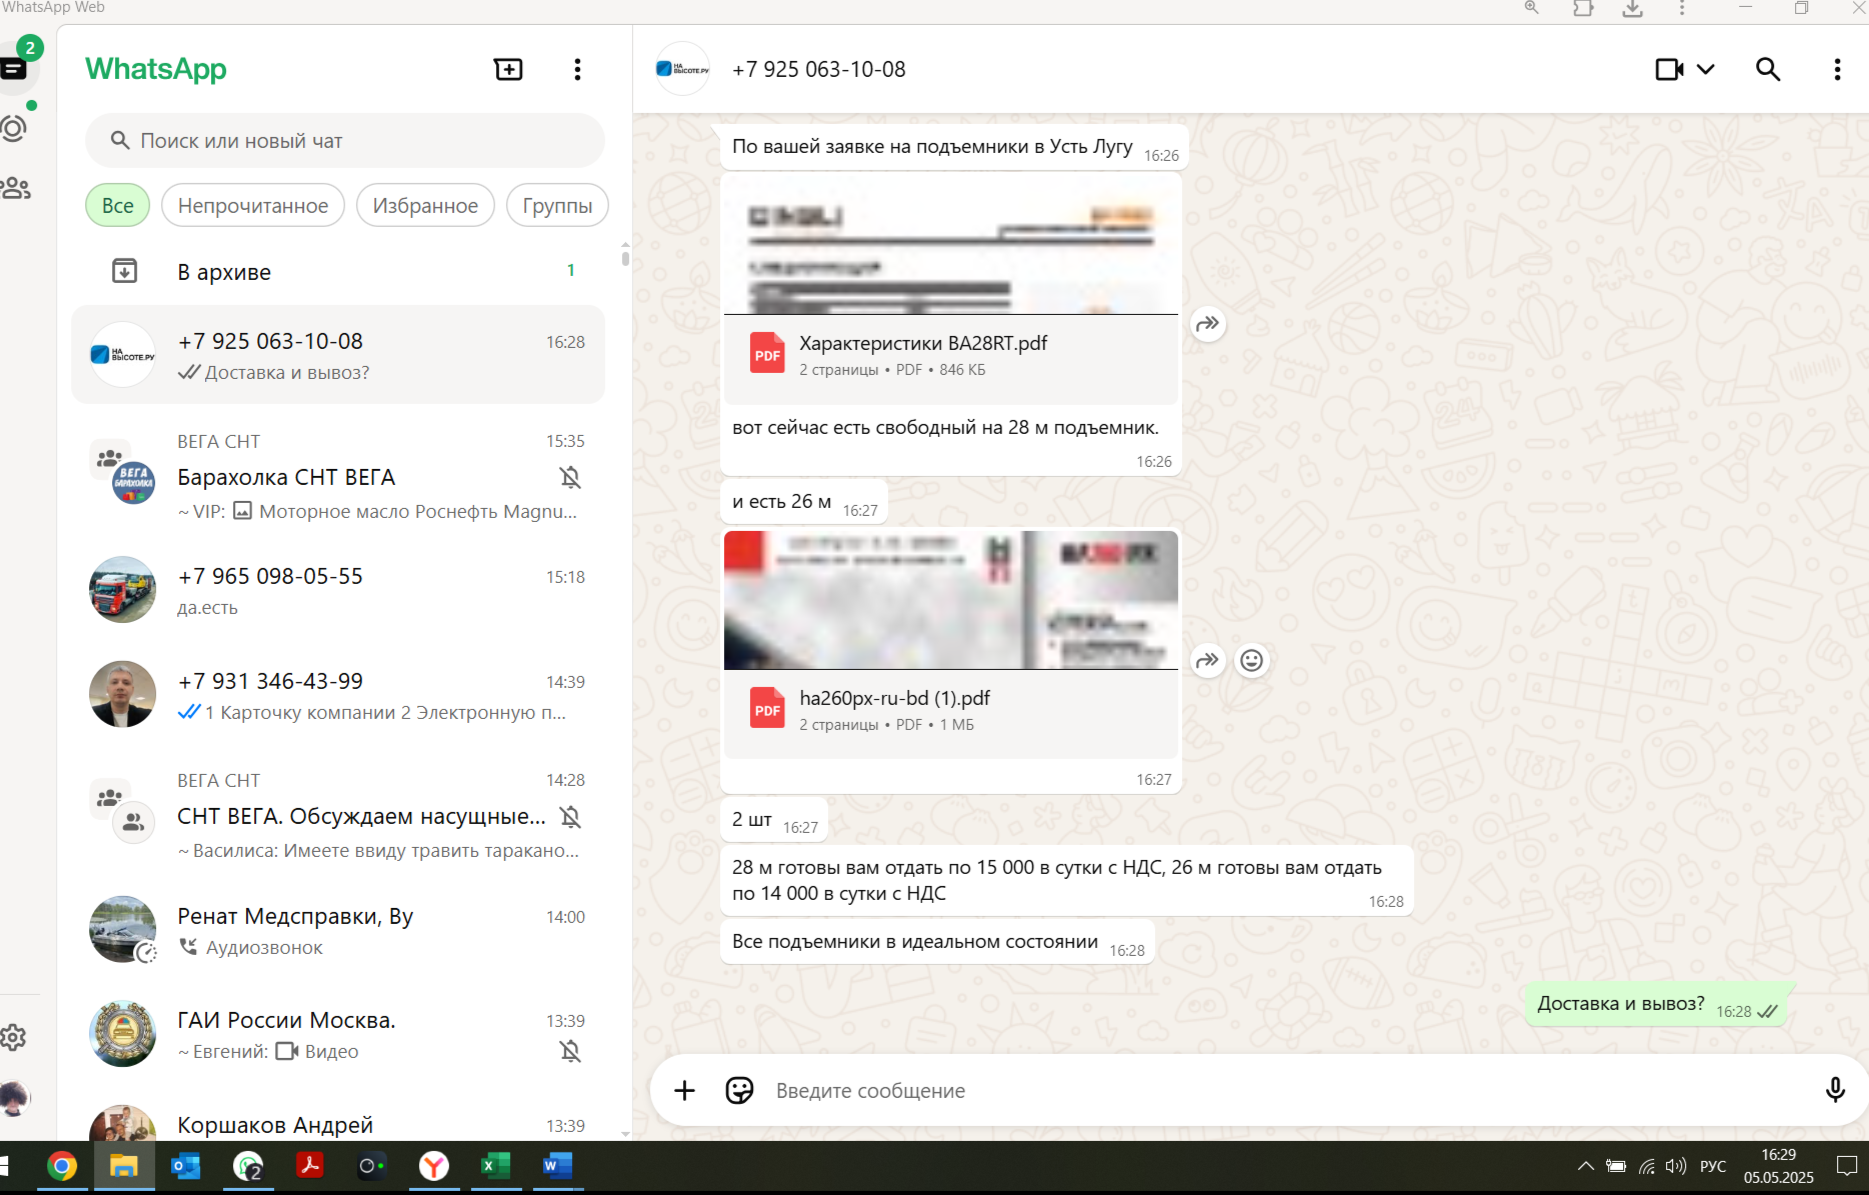The width and height of the screenshot is (1869, 1195).
Task: Open Word from the taskbar
Action: click(557, 1166)
